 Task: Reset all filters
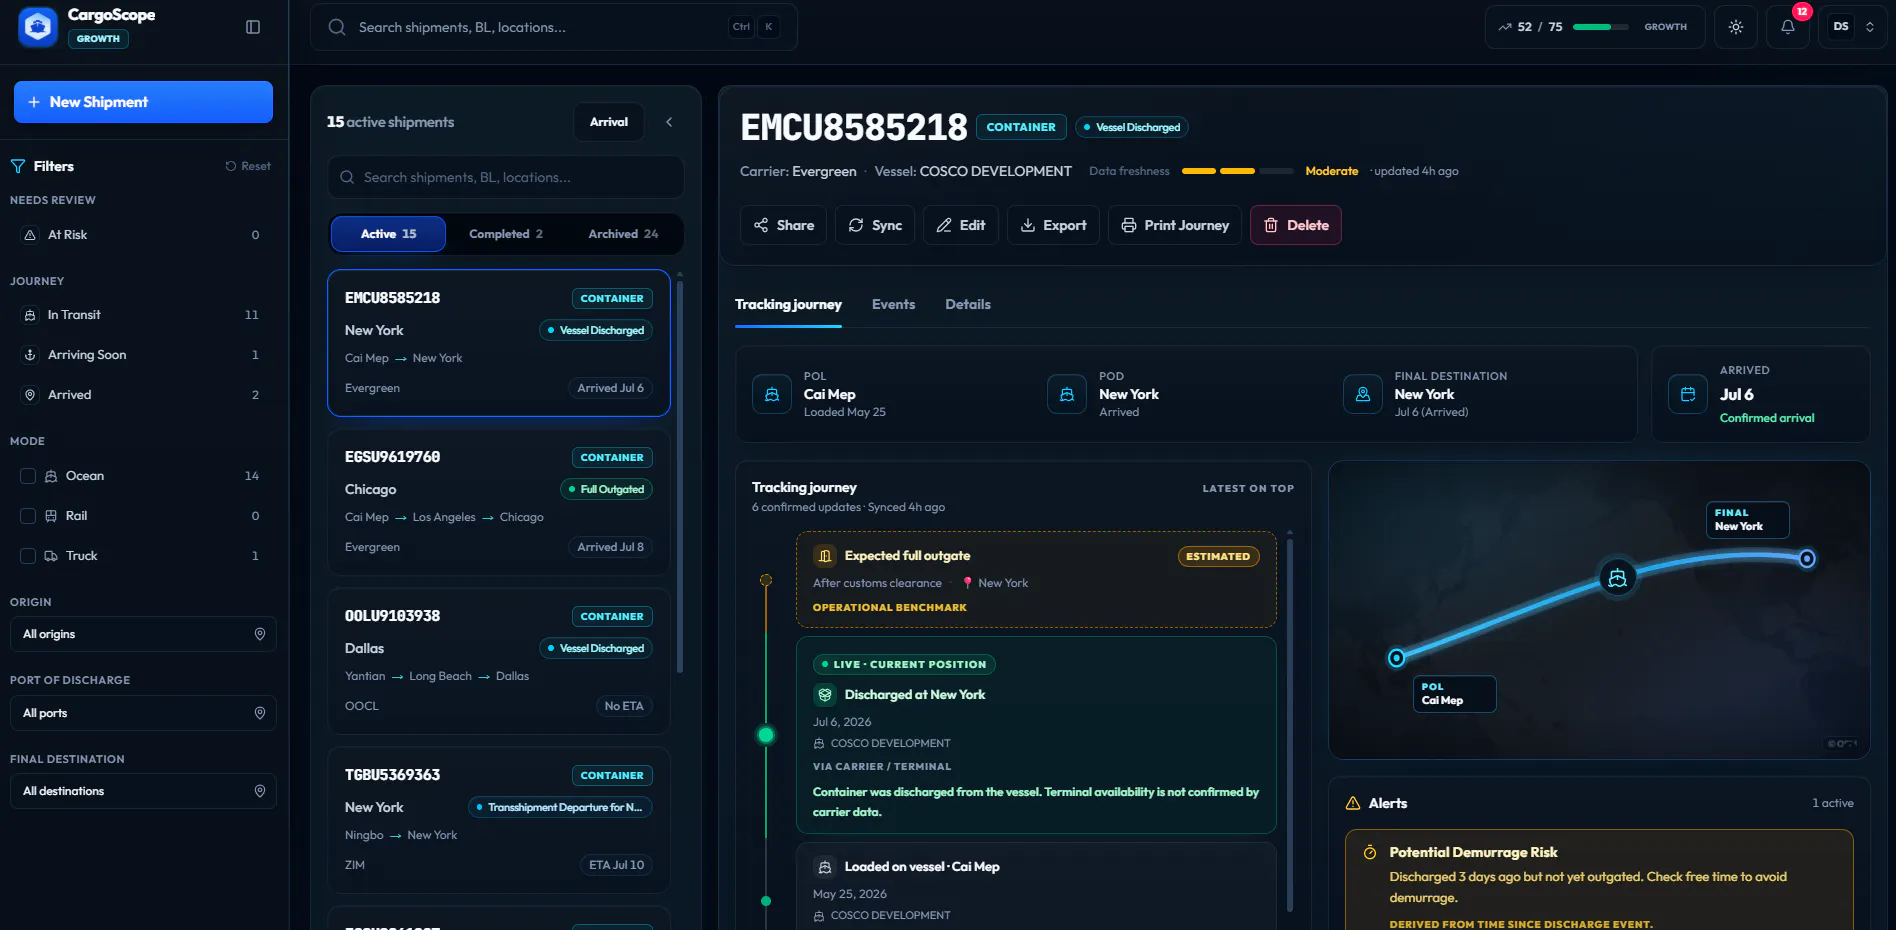click(x=248, y=166)
